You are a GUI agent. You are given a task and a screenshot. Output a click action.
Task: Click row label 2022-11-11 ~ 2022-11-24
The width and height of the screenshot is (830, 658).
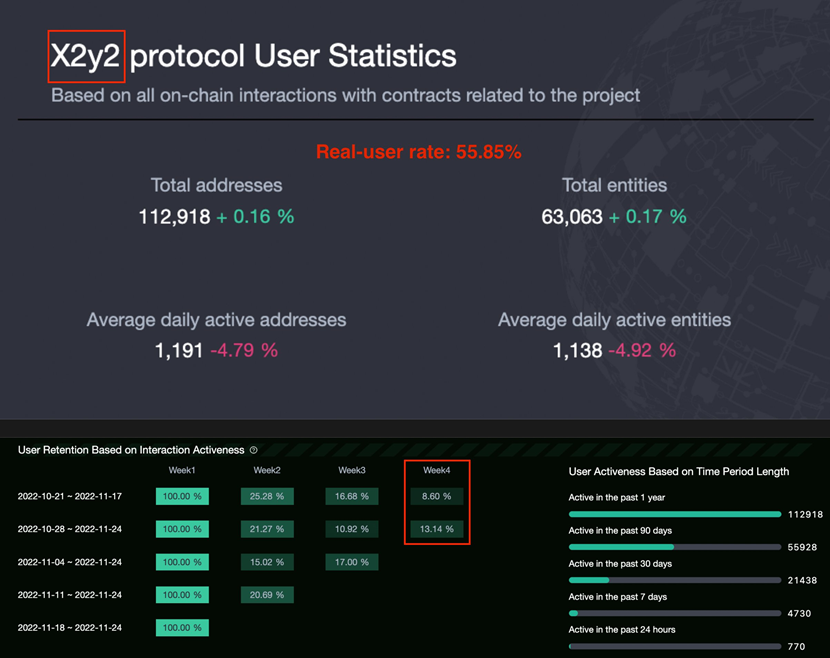(70, 595)
